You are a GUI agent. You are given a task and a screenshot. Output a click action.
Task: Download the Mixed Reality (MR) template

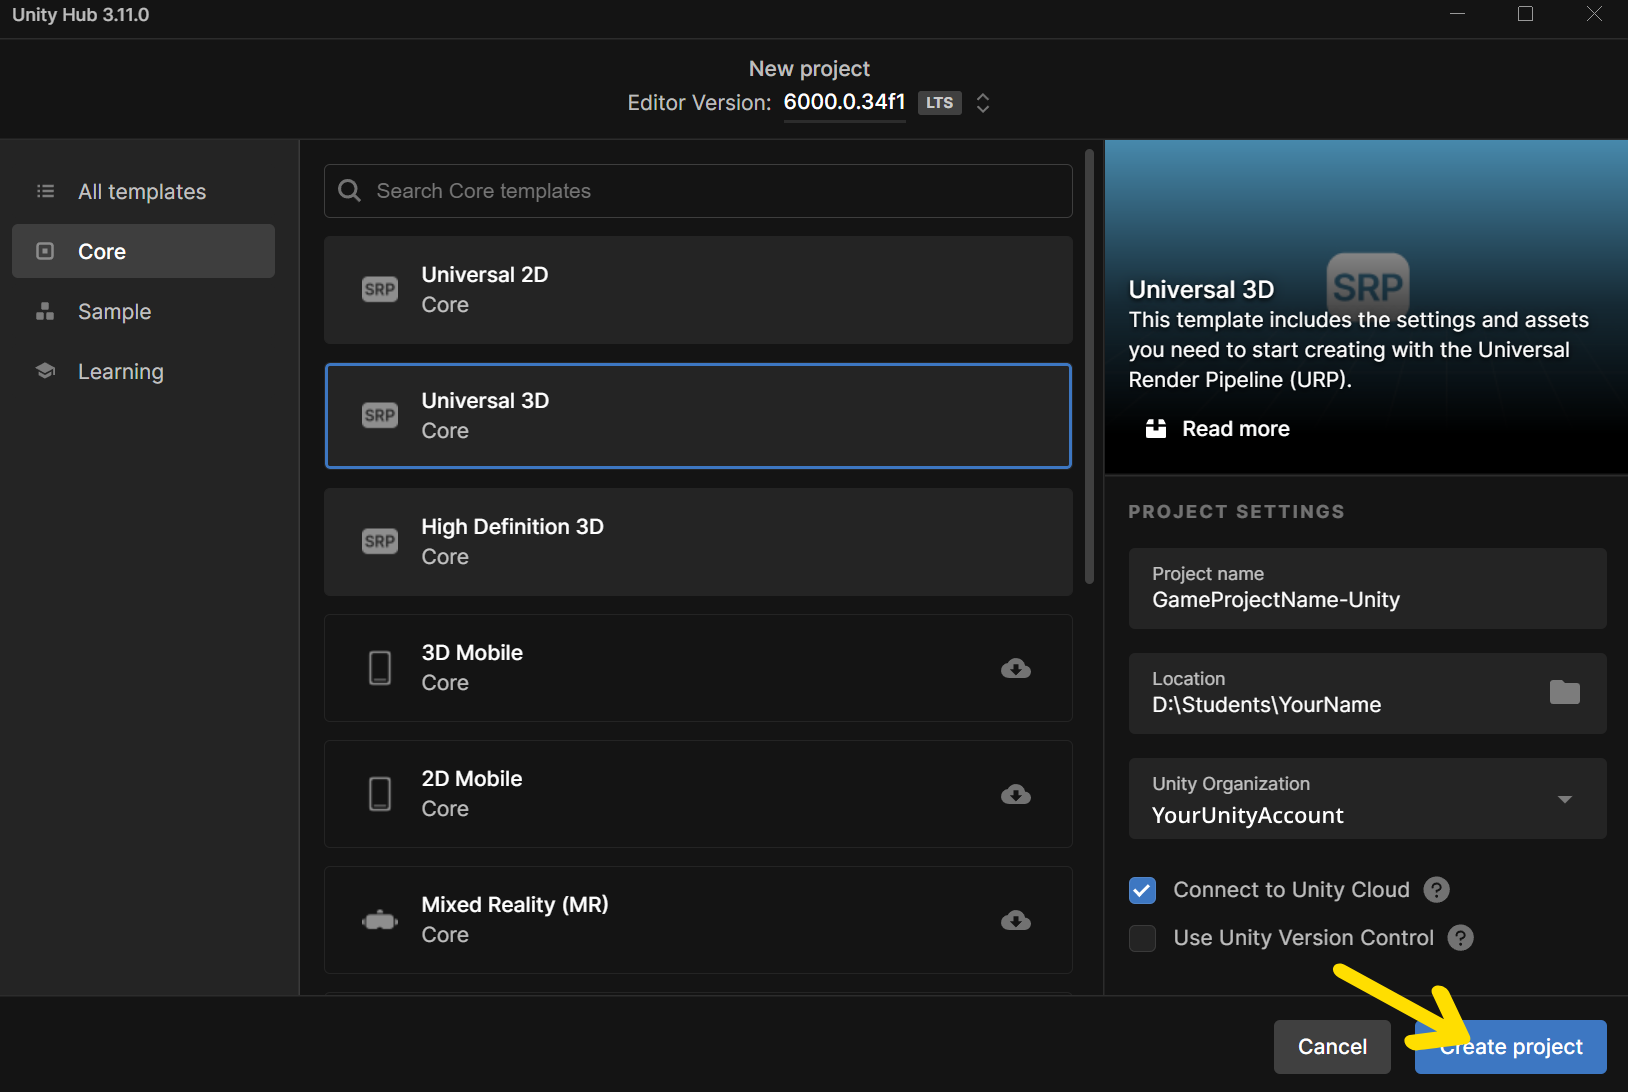pyautogui.click(x=1016, y=920)
